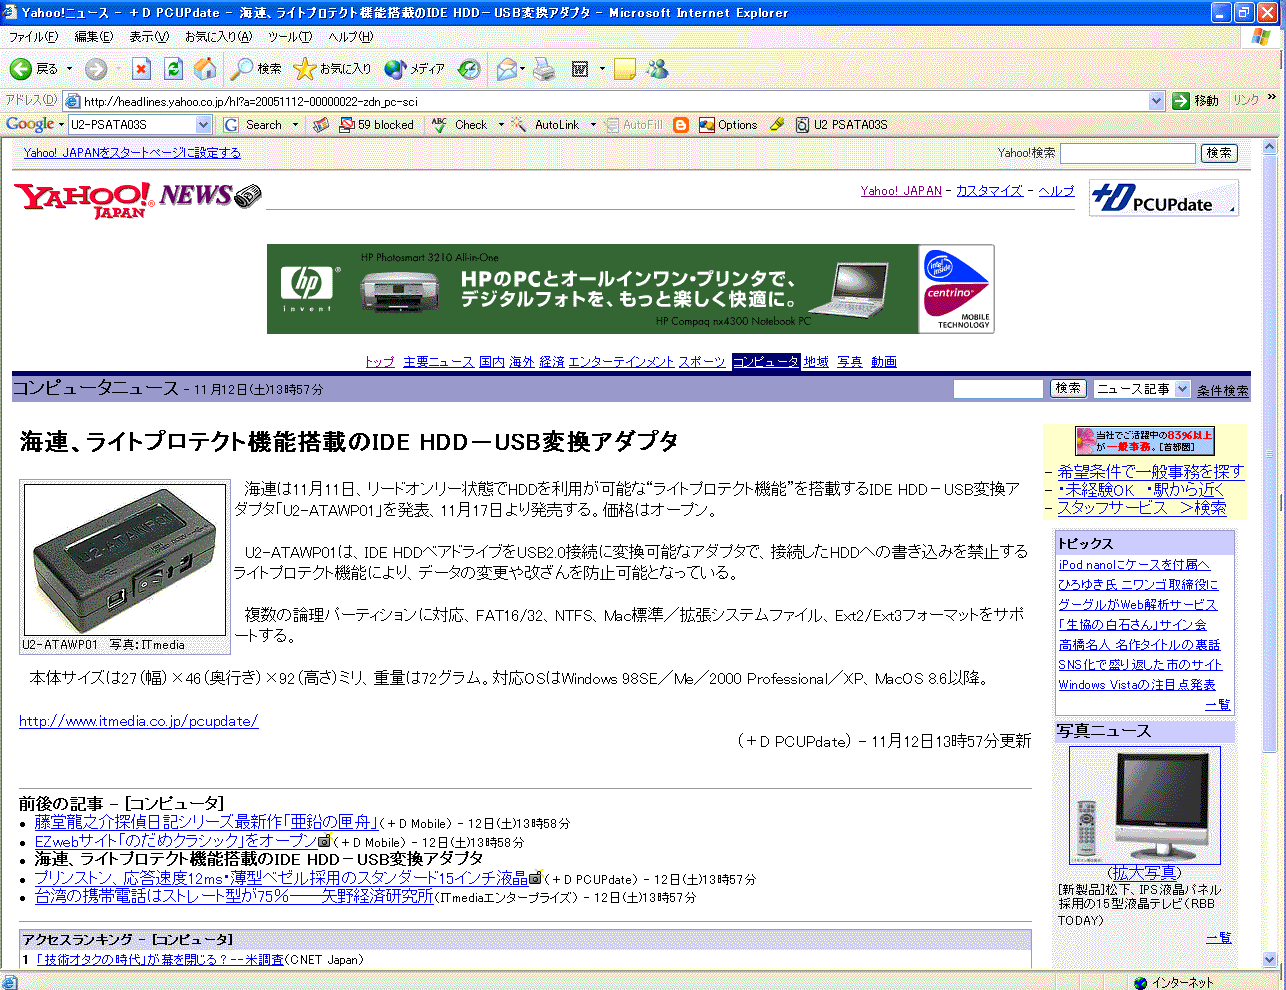Click the 59 blocked popup blocker button
Screen dimensions: 1286x990
tap(376, 125)
